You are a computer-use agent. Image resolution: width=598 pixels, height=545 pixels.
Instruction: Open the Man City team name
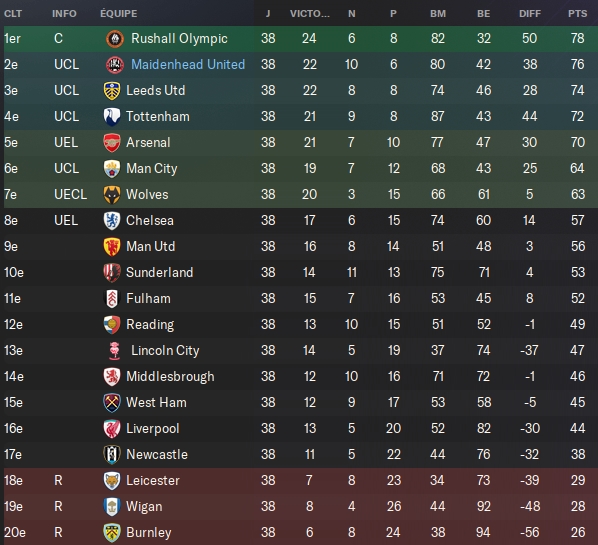(152, 169)
